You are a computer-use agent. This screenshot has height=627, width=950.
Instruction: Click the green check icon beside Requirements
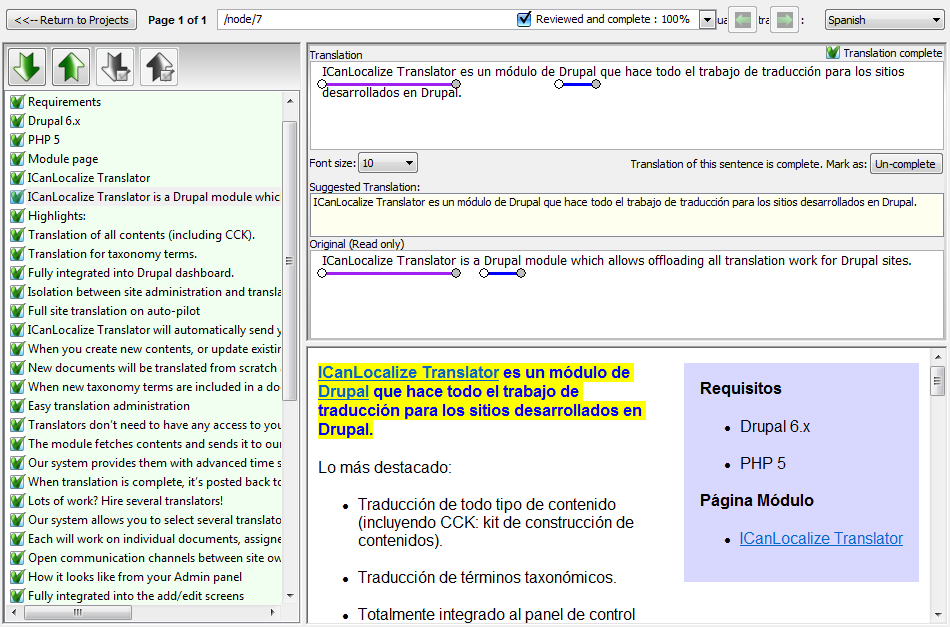[17, 102]
